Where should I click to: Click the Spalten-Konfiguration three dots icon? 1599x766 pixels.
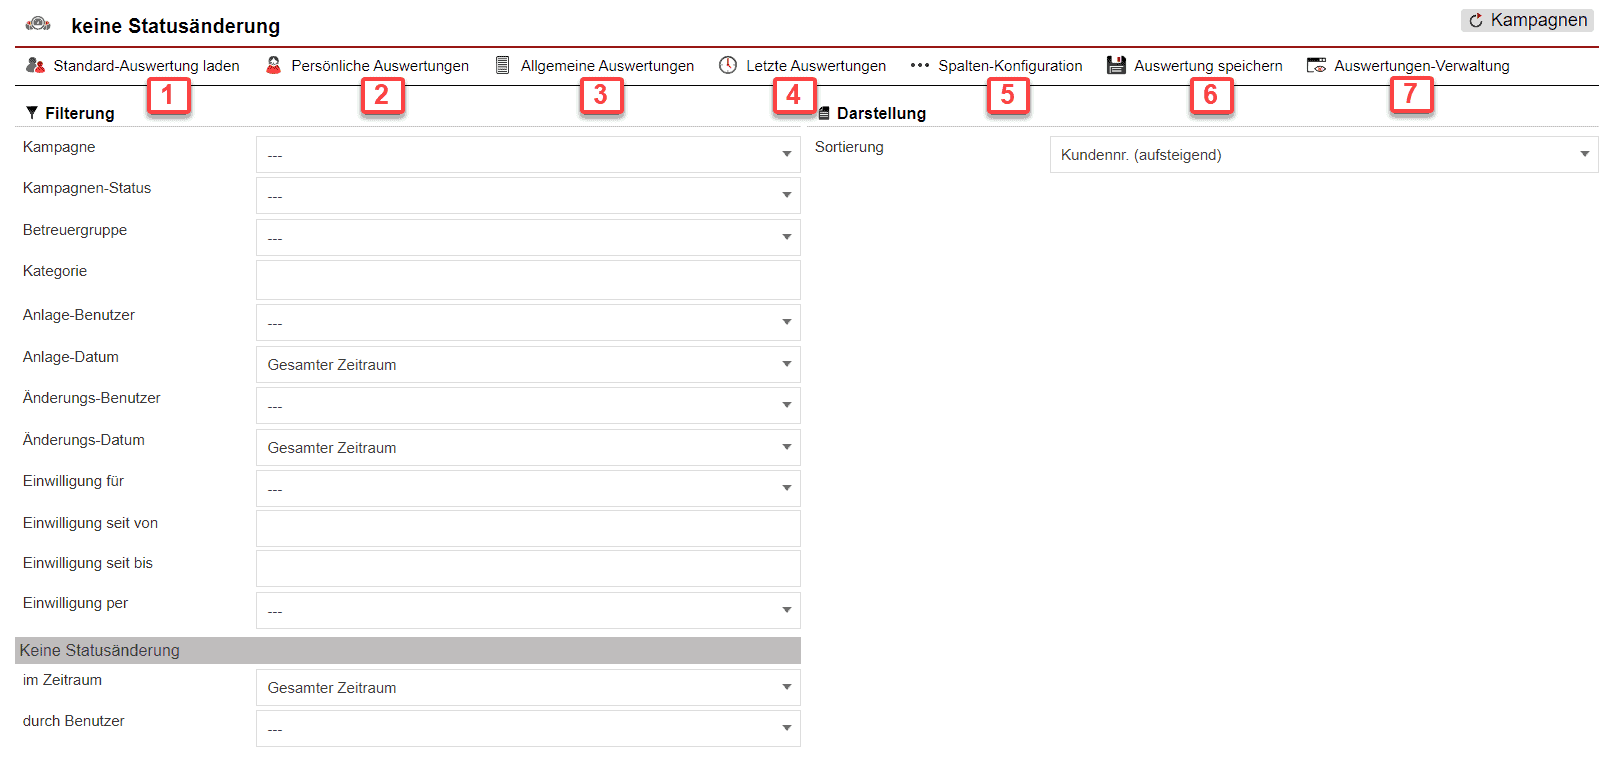(919, 65)
